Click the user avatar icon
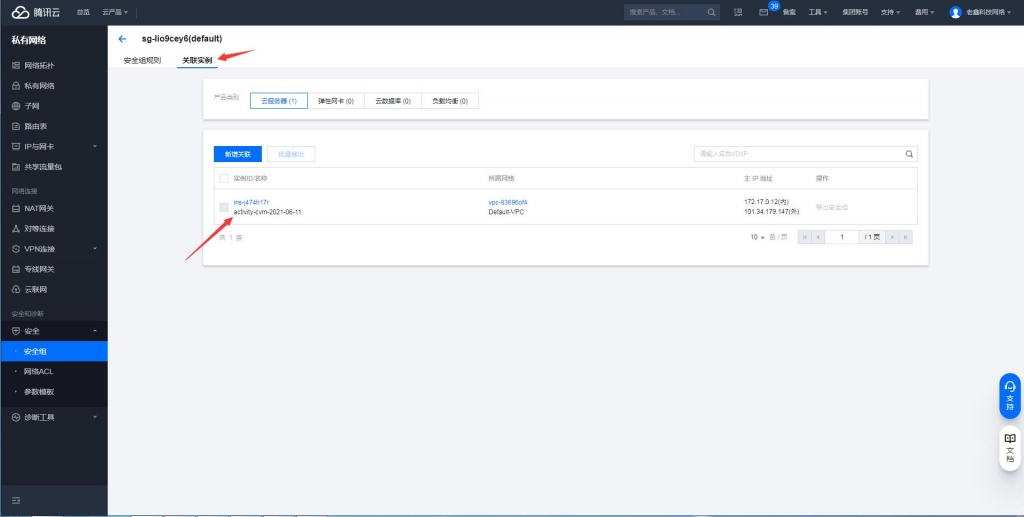Viewport: 1024px width, 517px height. point(955,12)
